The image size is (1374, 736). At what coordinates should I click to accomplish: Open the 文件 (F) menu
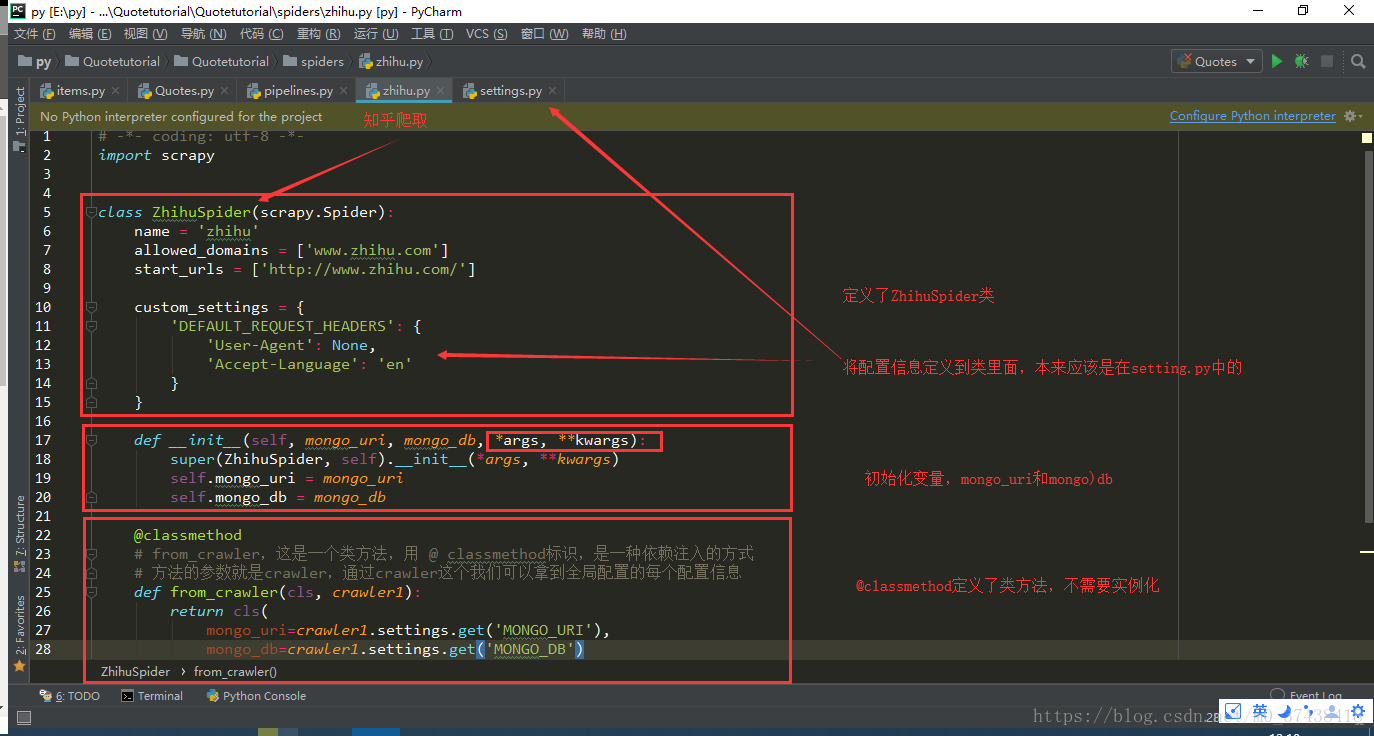click(34, 33)
